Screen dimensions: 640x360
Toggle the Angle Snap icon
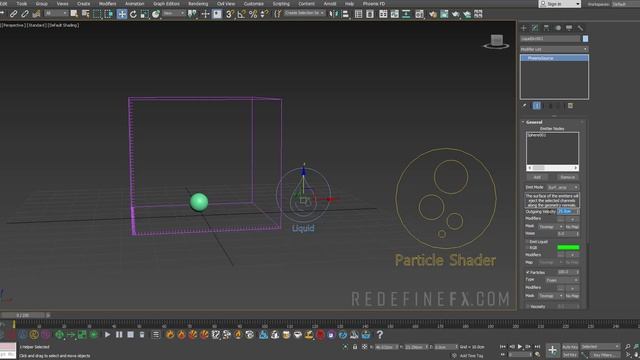pos(241,14)
